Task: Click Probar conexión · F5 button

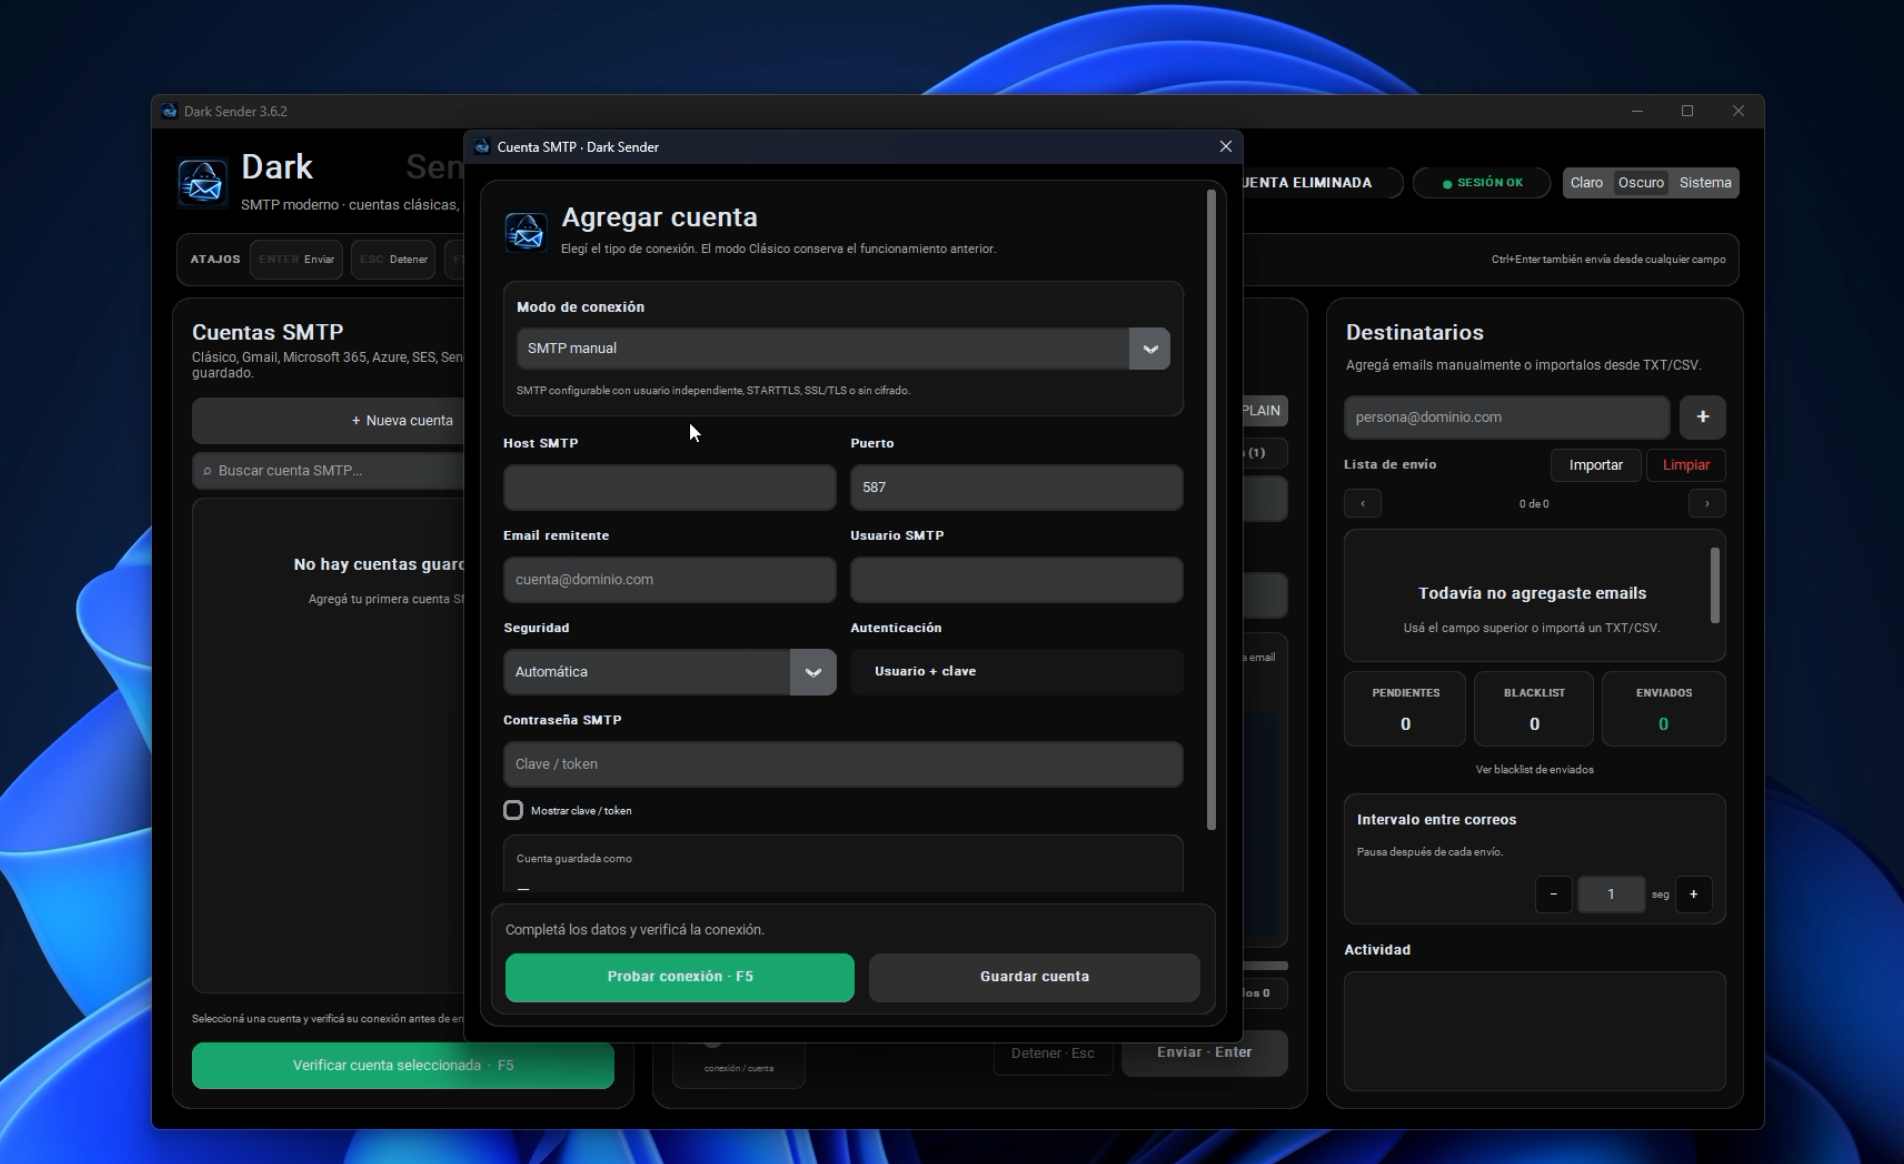Action: (x=680, y=977)
